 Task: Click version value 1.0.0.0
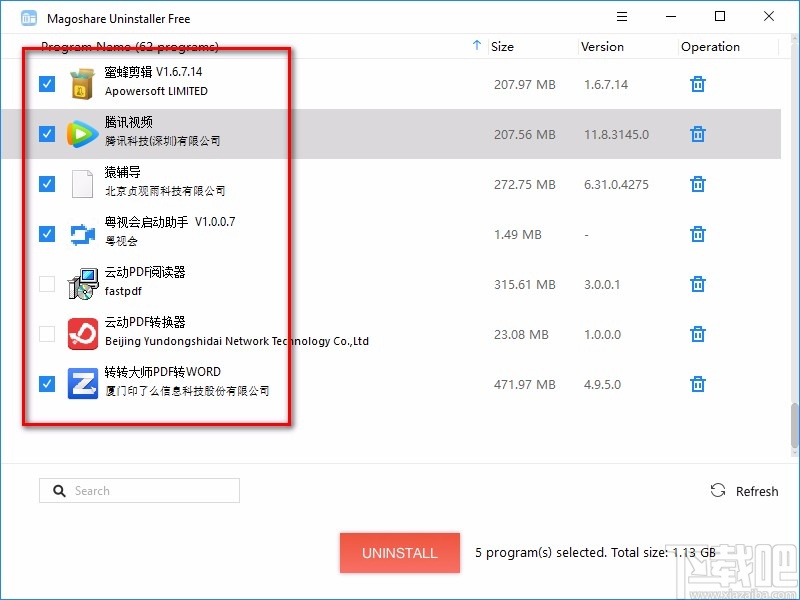tap(602, 335)
